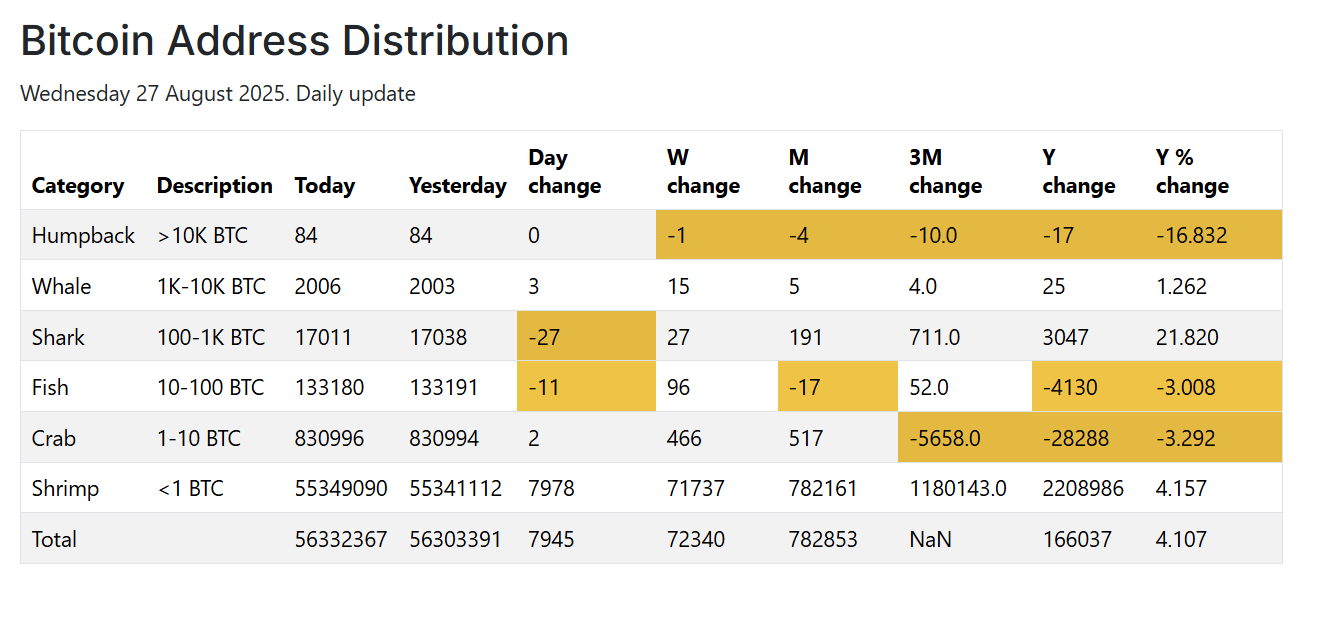This screenshot has height=618, width=1318.
Task: Click the Crab 3M change cell -5658.0
Action: (943, 438)
